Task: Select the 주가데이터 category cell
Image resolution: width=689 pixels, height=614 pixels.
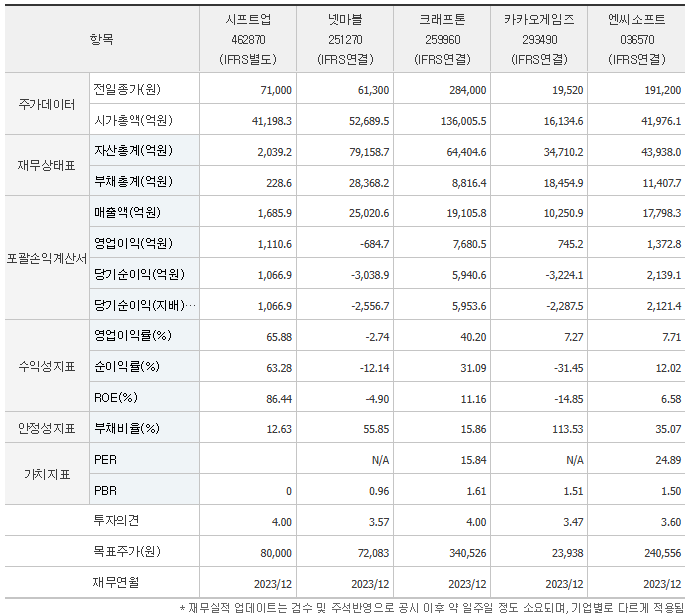Action: coord(47,104)
